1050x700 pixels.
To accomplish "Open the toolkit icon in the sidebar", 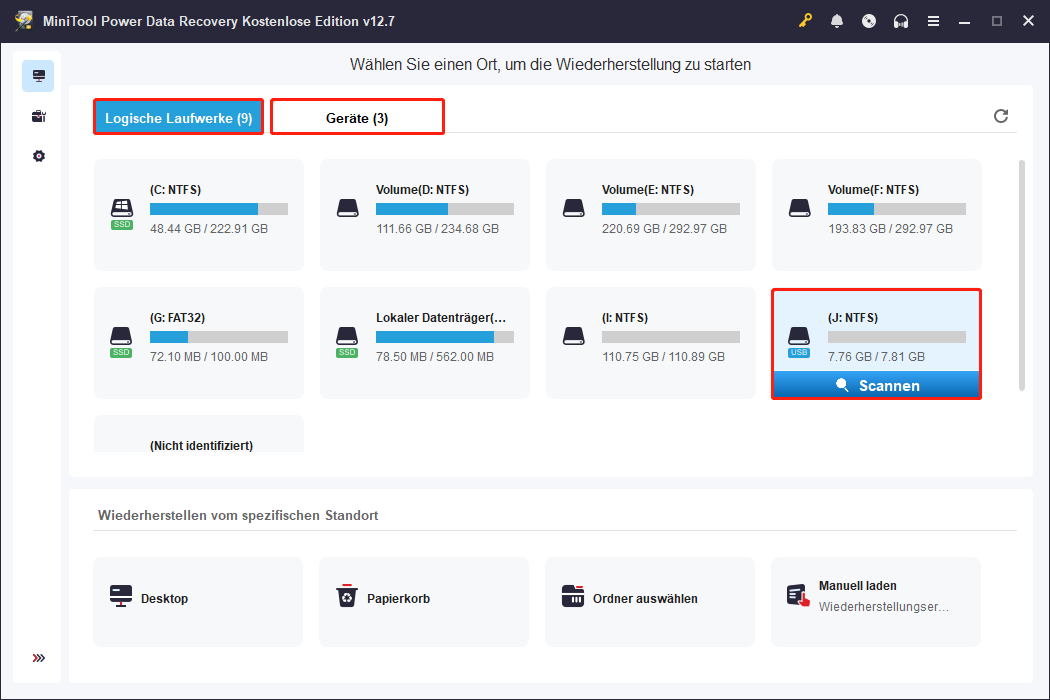I will (38, 116).
